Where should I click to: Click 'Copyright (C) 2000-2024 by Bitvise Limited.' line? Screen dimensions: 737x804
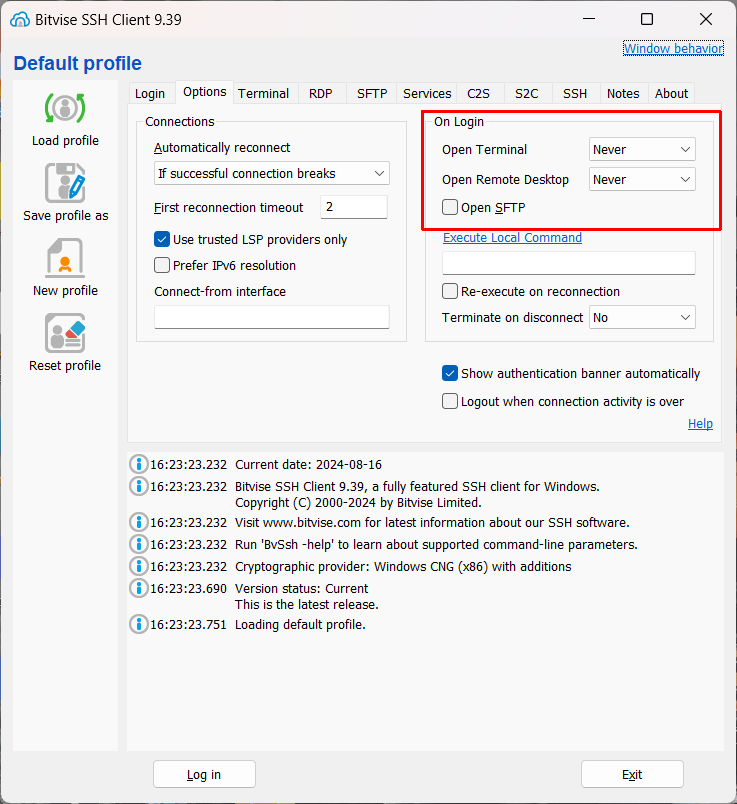358,502
